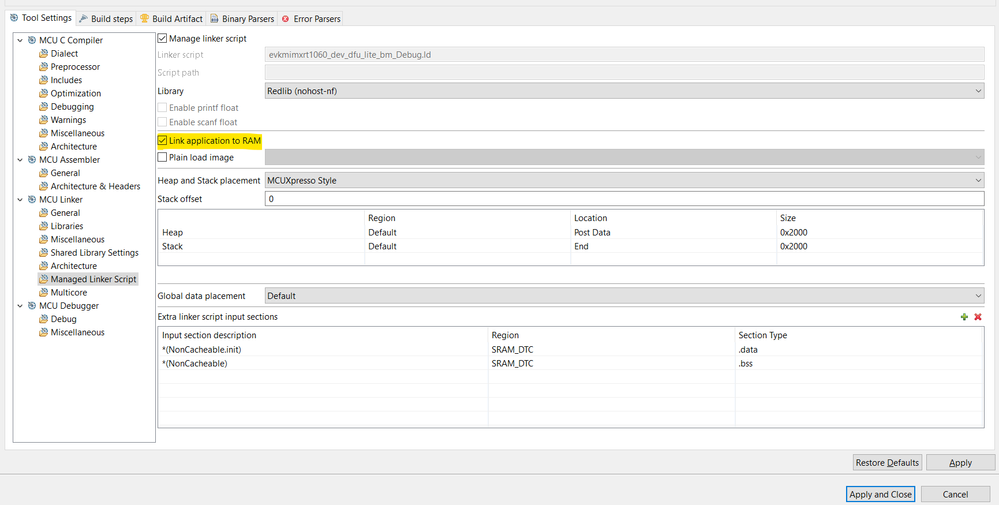Toggle Enable scanf float checkbox
The width and height of the screenshot is (999, 505).
(x=162, y=122)
